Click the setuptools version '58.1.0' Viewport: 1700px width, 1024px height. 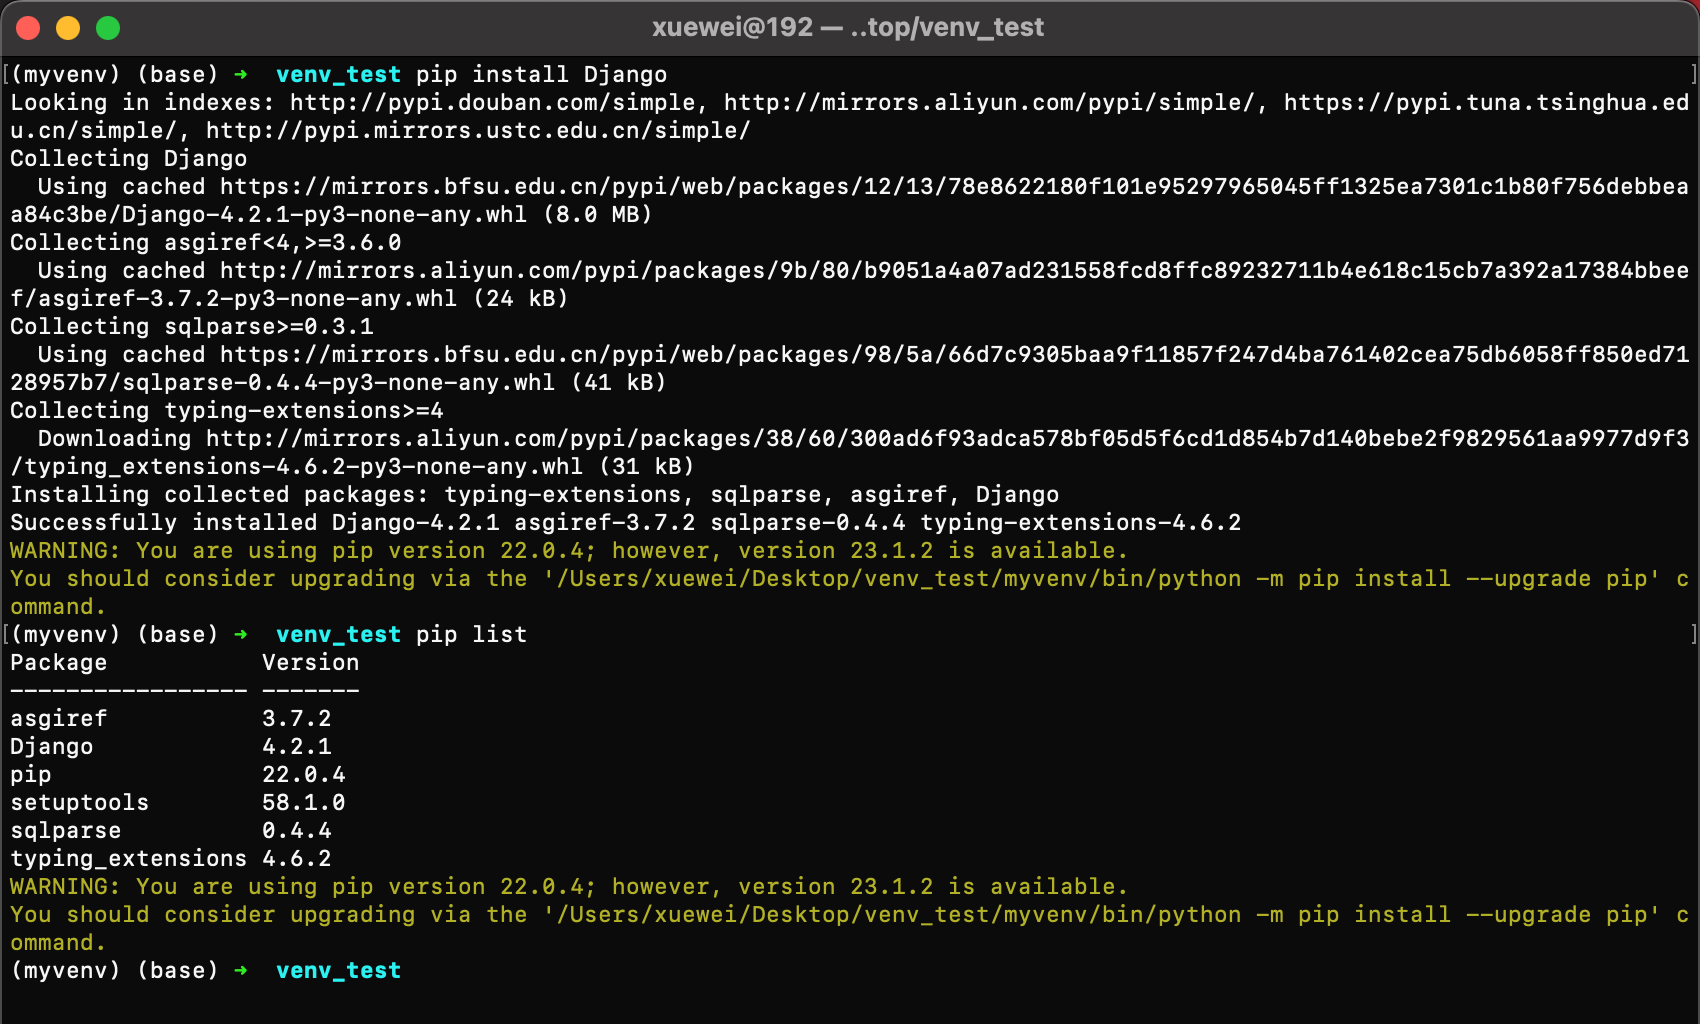coord(304,803)
